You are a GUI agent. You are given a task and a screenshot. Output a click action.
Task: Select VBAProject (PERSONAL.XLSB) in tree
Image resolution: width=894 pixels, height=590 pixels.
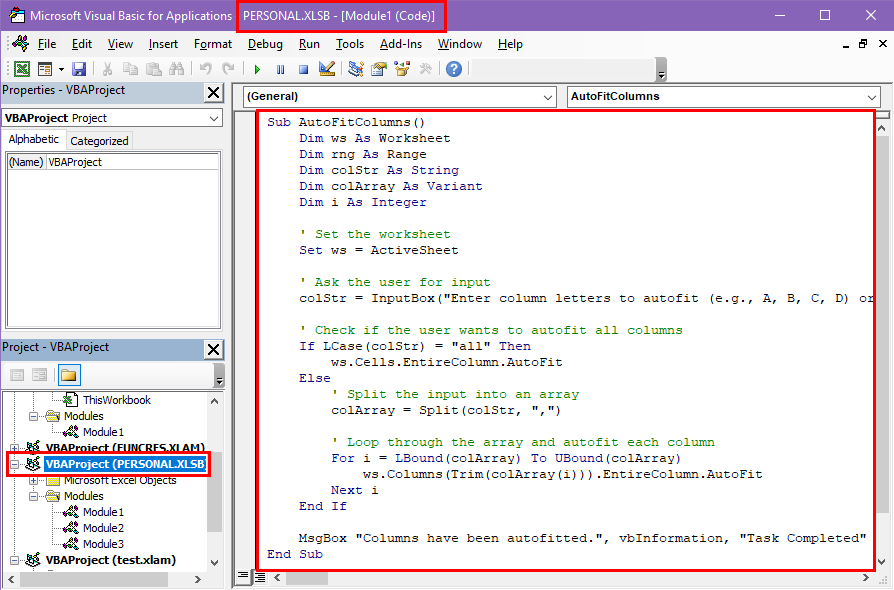click(125, 465)
